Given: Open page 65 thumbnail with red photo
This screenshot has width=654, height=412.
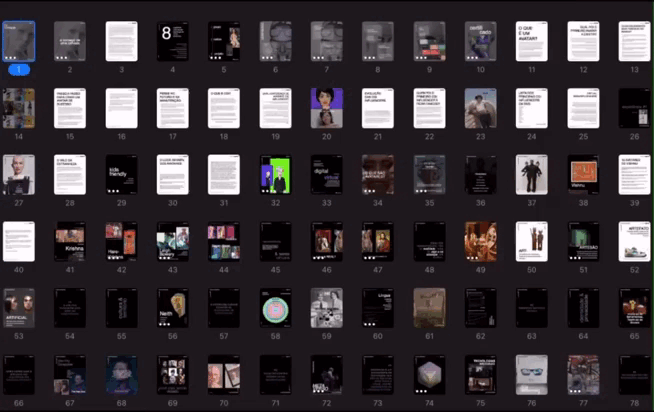Looking at the screenshot, I should tap(634, 308).
